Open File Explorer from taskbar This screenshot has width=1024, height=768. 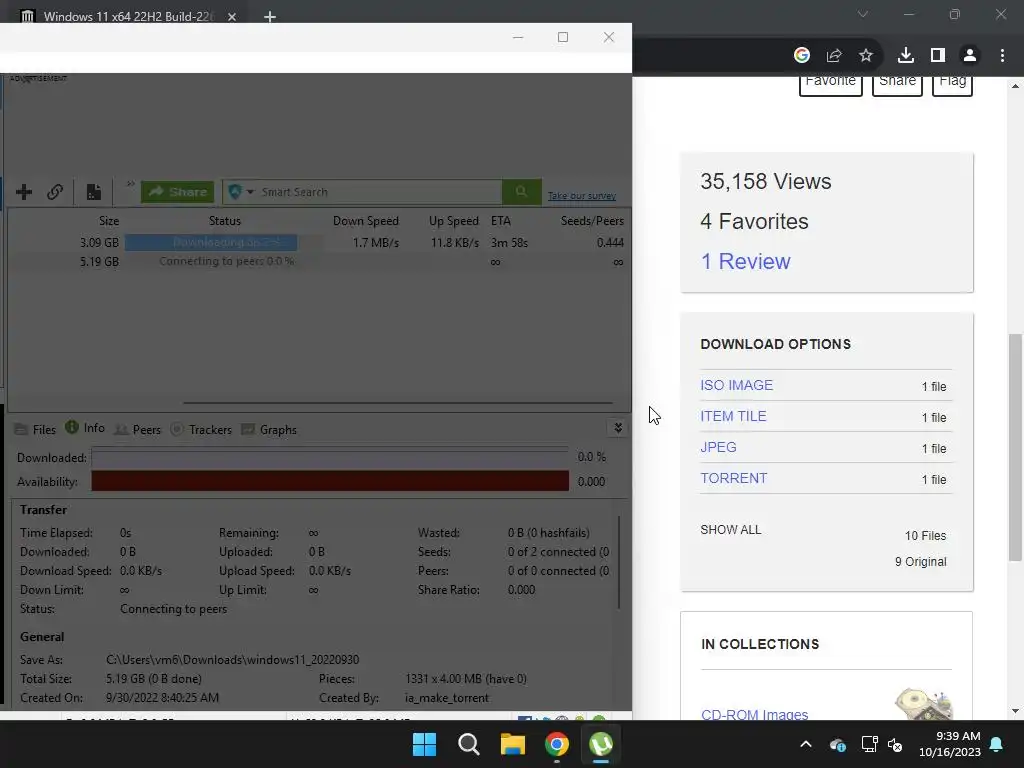coord(513,744)
